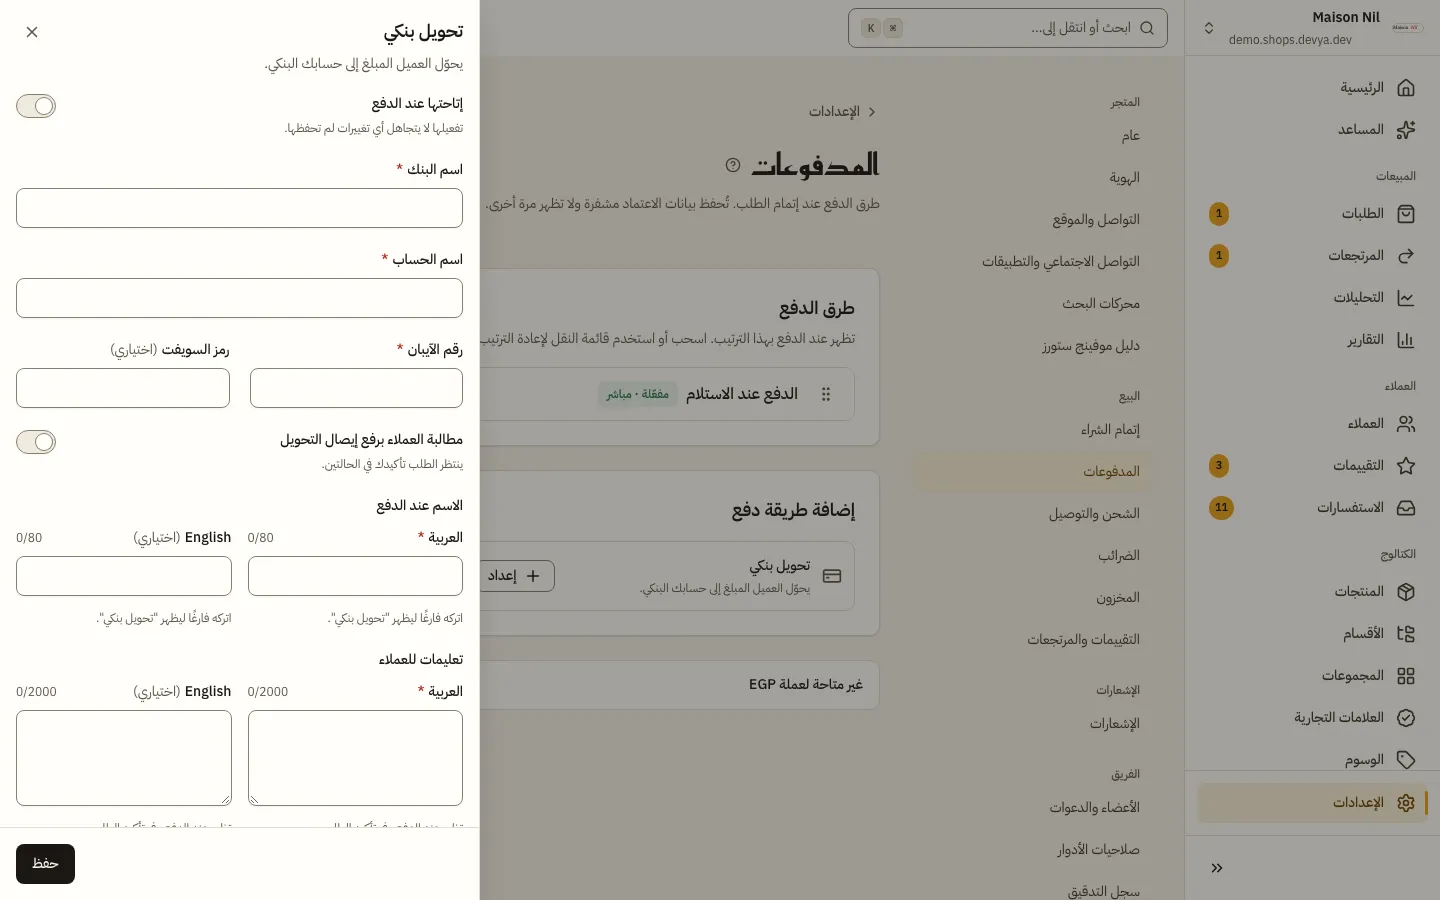Click the English checkout name field
The image size is (1440, 900).
124,576
